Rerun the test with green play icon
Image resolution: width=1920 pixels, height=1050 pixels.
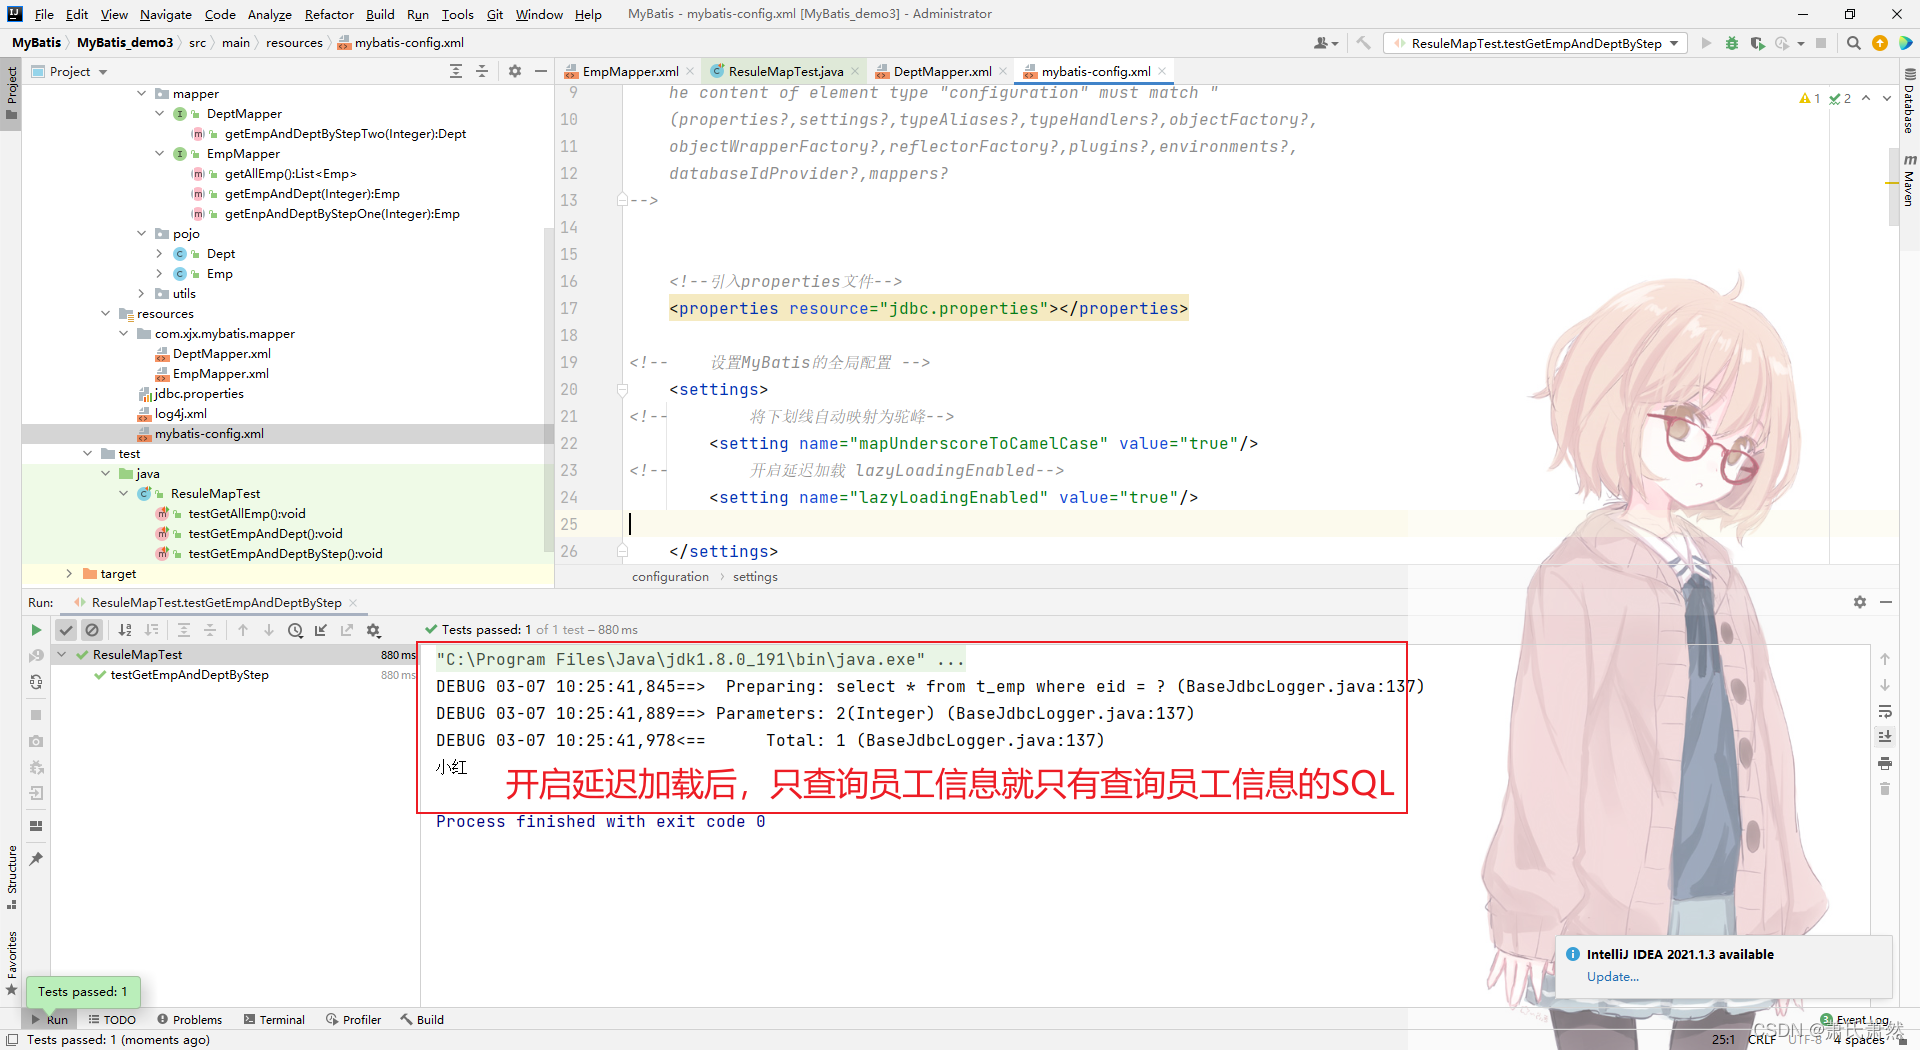(36, 630)
